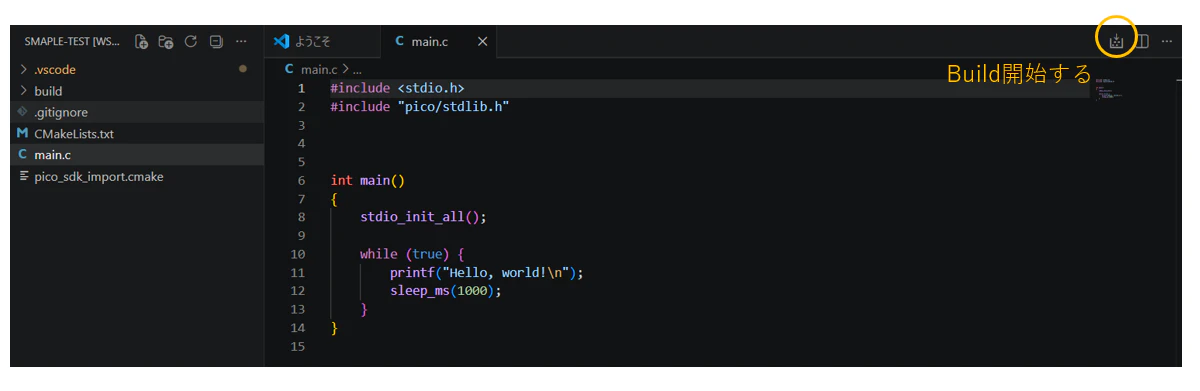The height and width of the screenshot is (391, 1200).
Task: Create a new folder in explorer header
Action: [x=166, y=42]
